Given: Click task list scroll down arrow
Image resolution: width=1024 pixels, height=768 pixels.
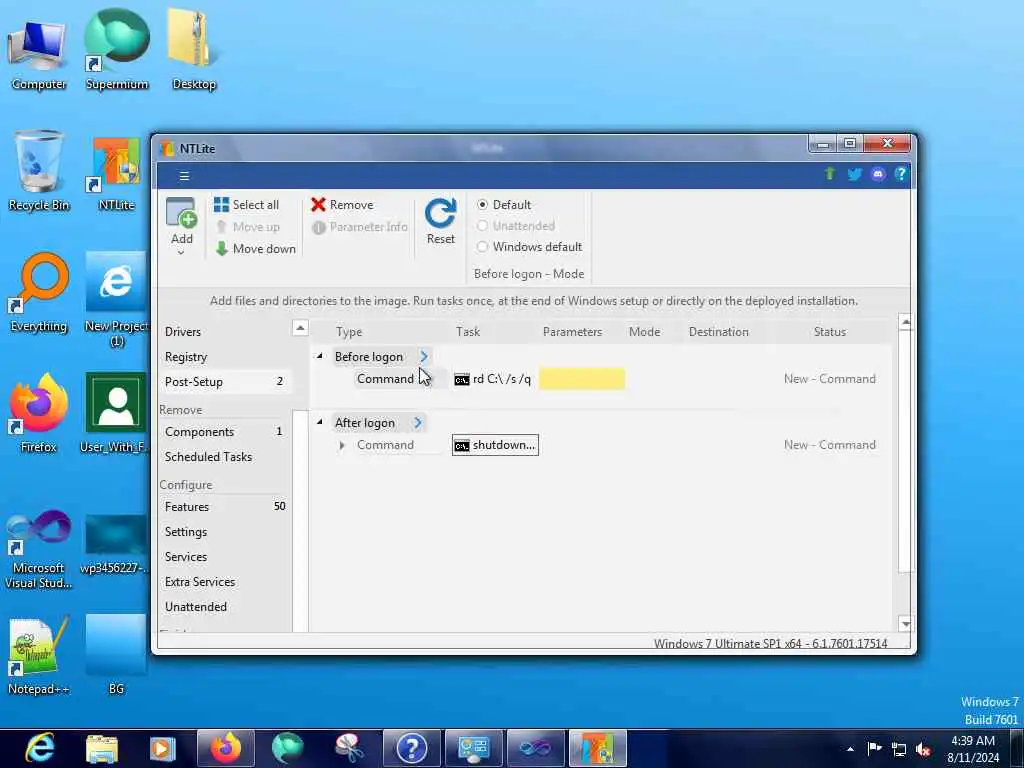Looking at the screenshot, I should click(x=905, y=624).
